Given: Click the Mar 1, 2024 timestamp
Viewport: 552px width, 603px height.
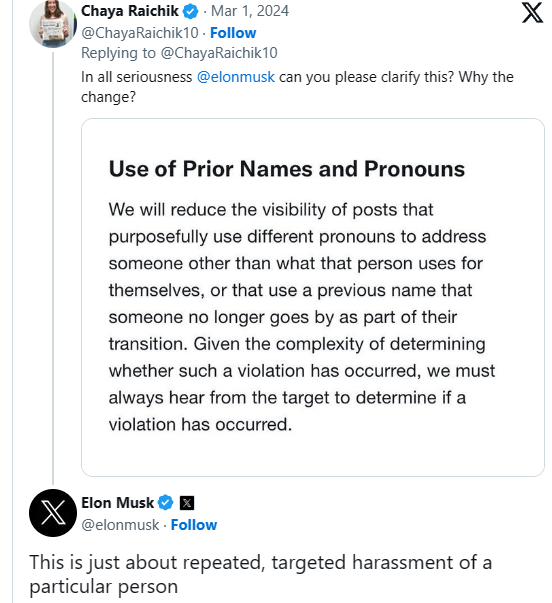Looking at the screenshot, I should [250, 11].
